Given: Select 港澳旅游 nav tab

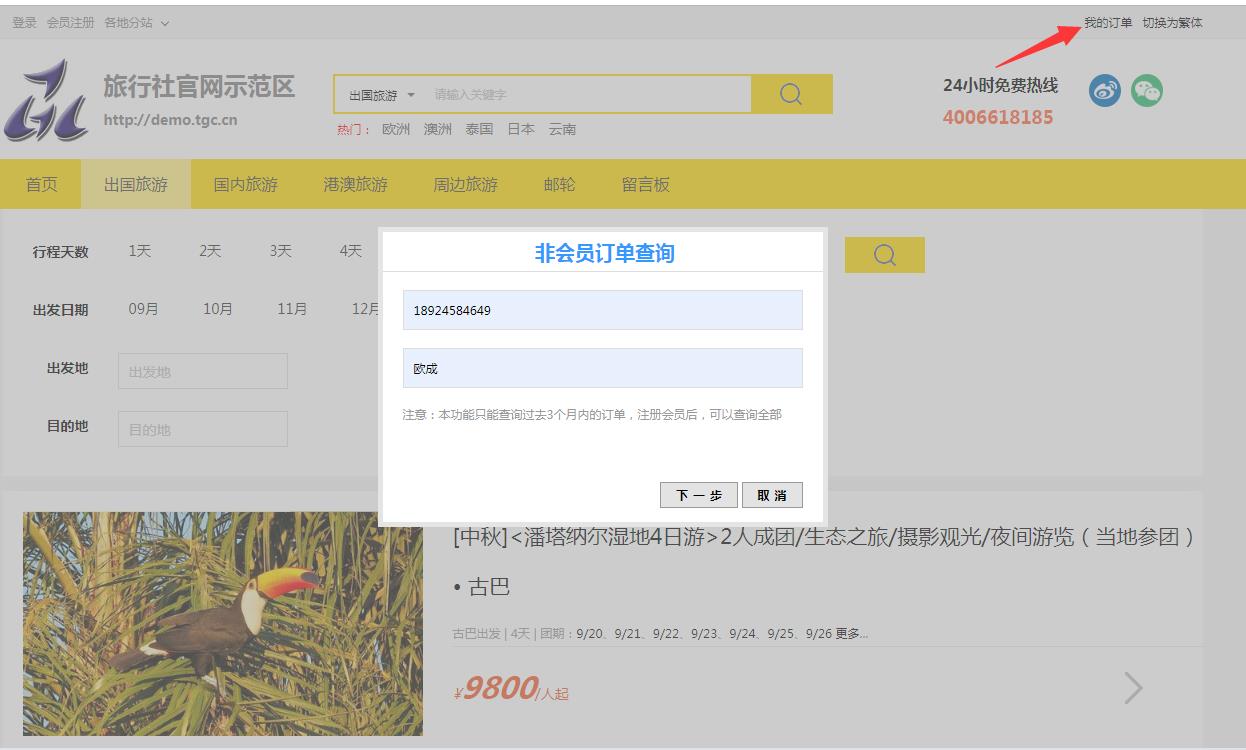Looking at the screenshot, I should click(x=355, y=184).
